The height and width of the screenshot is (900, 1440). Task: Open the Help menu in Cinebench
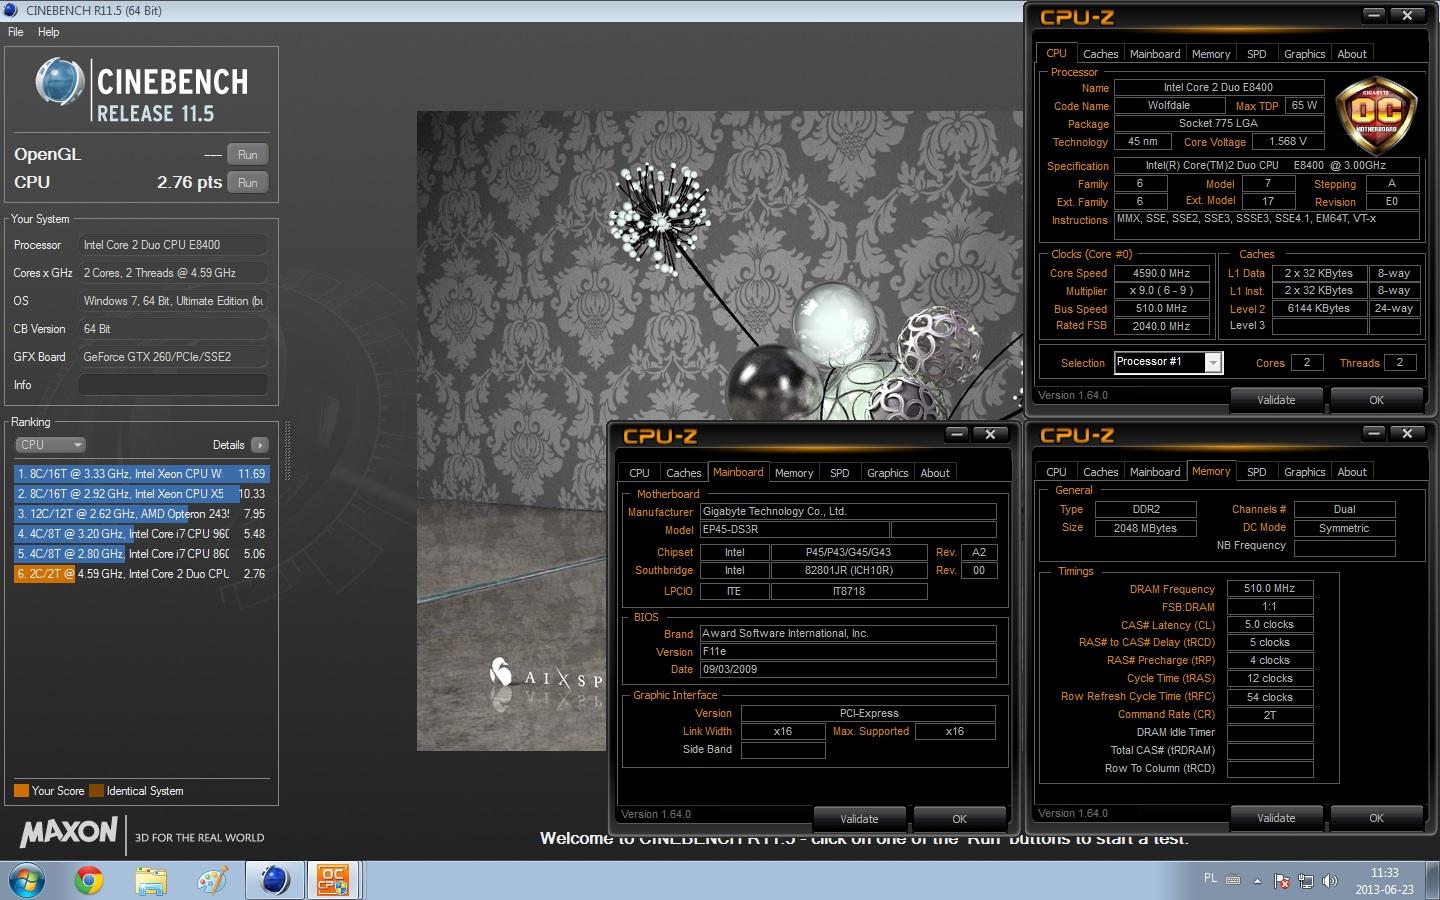click(48, 32)
